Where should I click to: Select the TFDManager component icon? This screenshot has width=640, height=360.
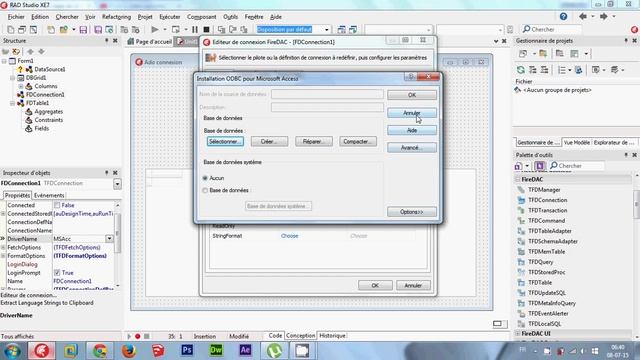click(x=521, y=190)
